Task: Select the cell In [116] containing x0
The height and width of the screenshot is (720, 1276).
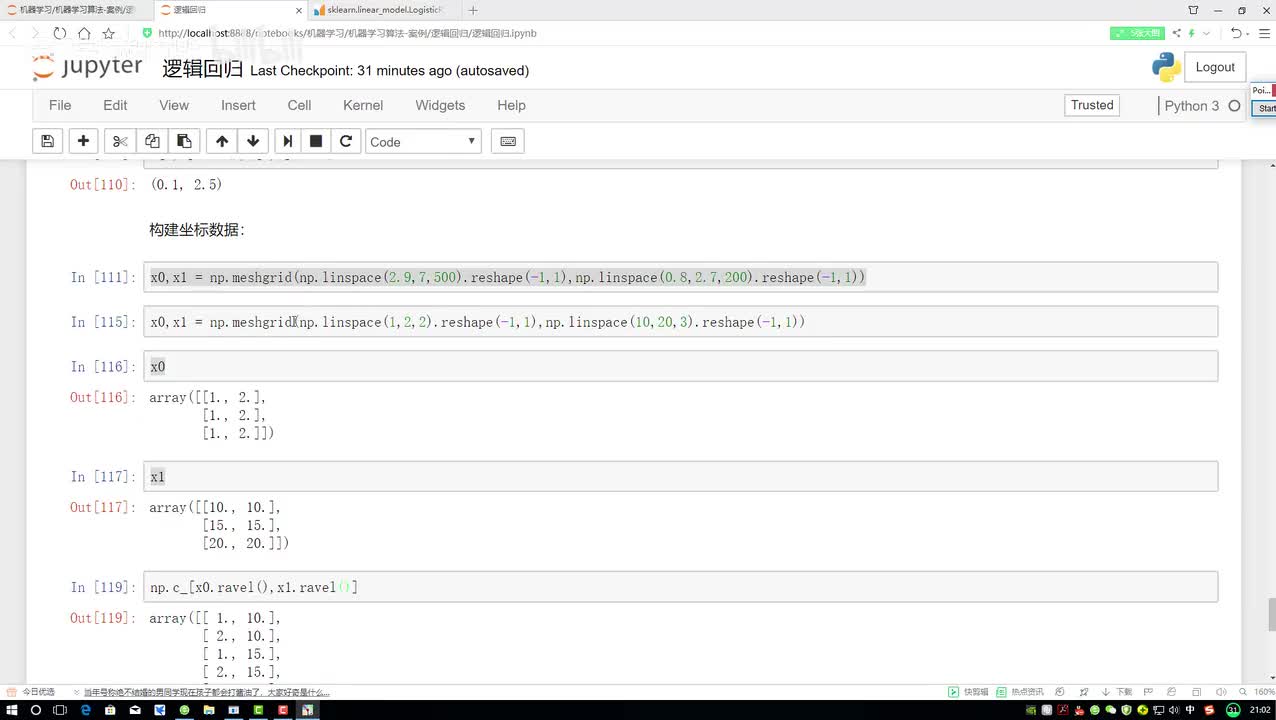Action: point(682,366)
